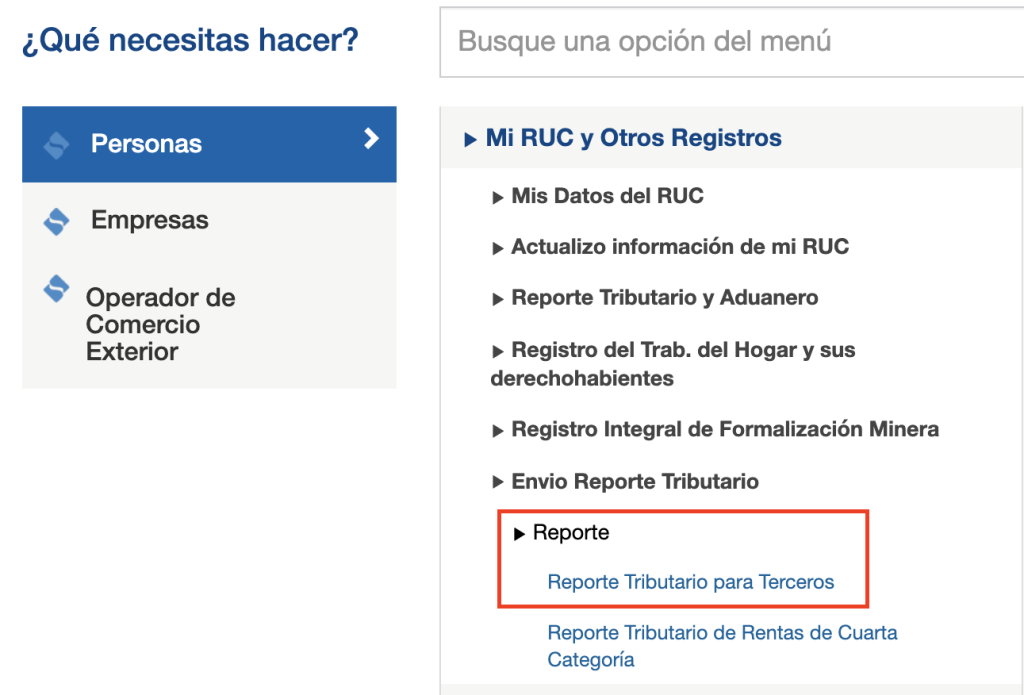The image size is (1024, 695).
Task: Click the blue diamond icon beside Empresas
Action: 57,221
